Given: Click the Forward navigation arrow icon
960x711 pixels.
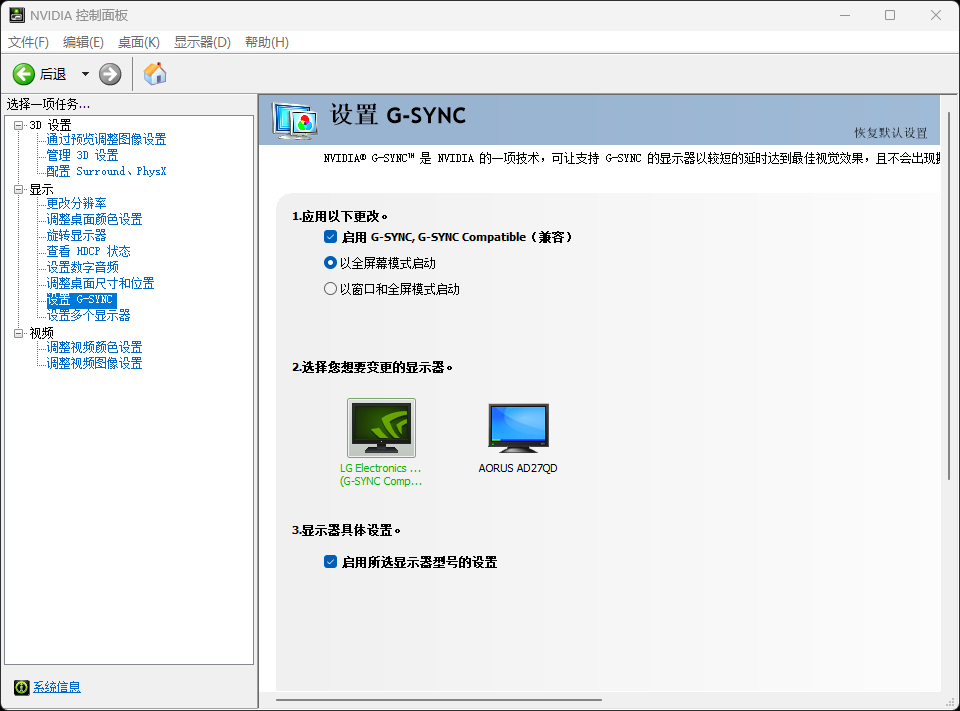Looking at the screenshot, I should coord(109,73).
